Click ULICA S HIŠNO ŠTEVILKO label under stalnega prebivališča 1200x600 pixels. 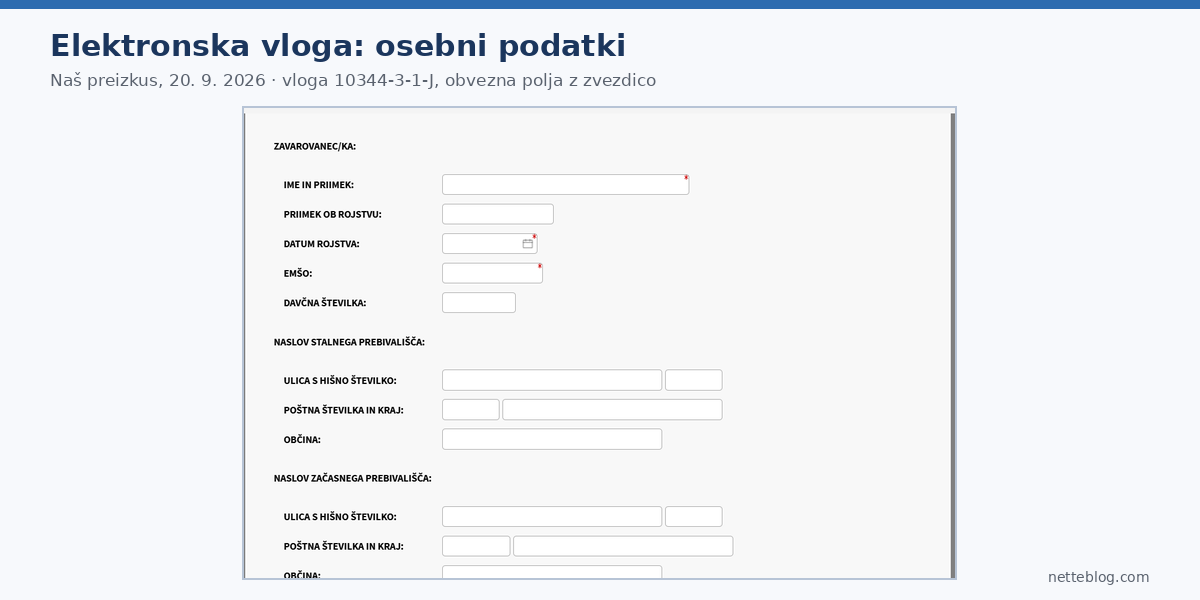click(340, 380)
